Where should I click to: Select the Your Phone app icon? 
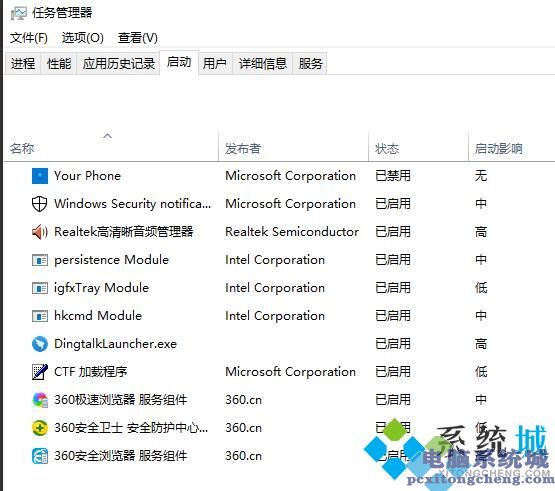click(x=40, y=176)
